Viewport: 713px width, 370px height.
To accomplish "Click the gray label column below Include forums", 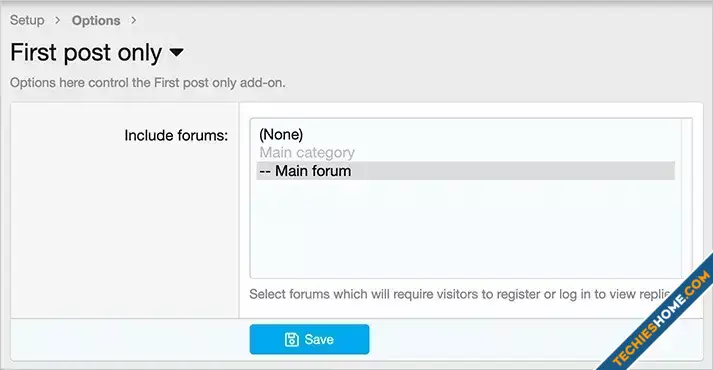I will (x=125, y=227).
